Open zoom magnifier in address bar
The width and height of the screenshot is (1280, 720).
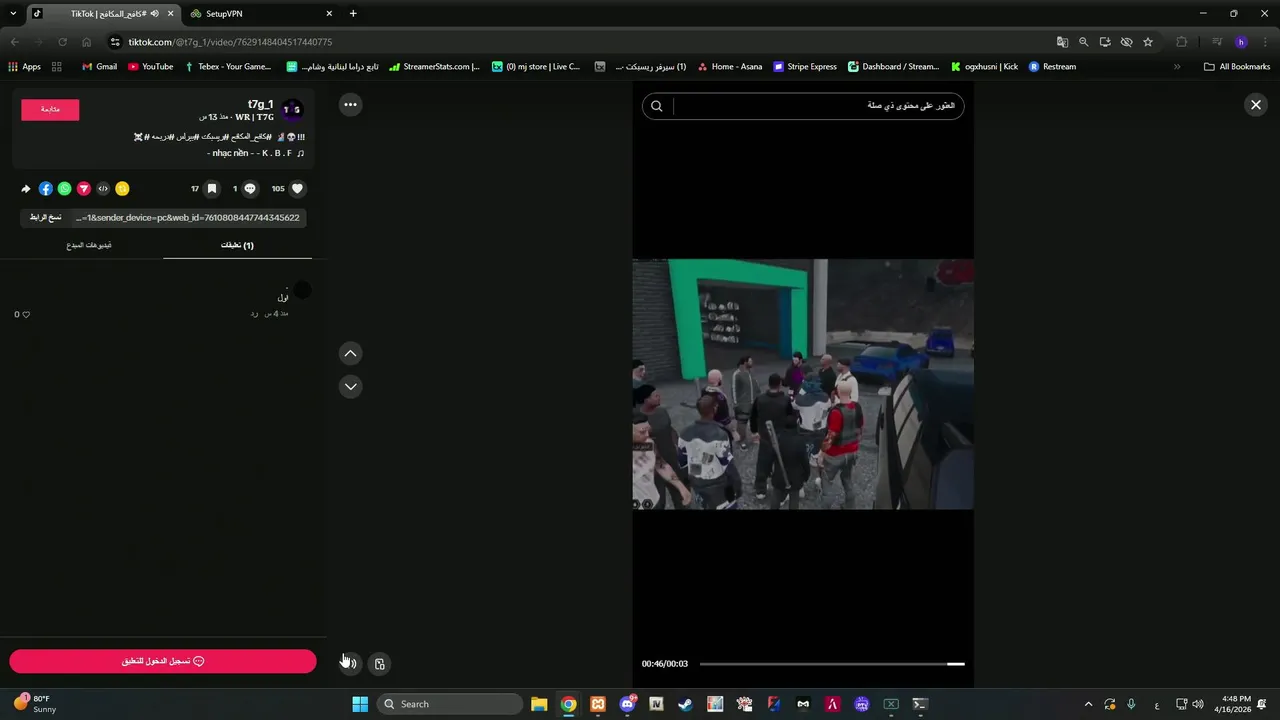pyautogui.click(x=1083, y=42)
